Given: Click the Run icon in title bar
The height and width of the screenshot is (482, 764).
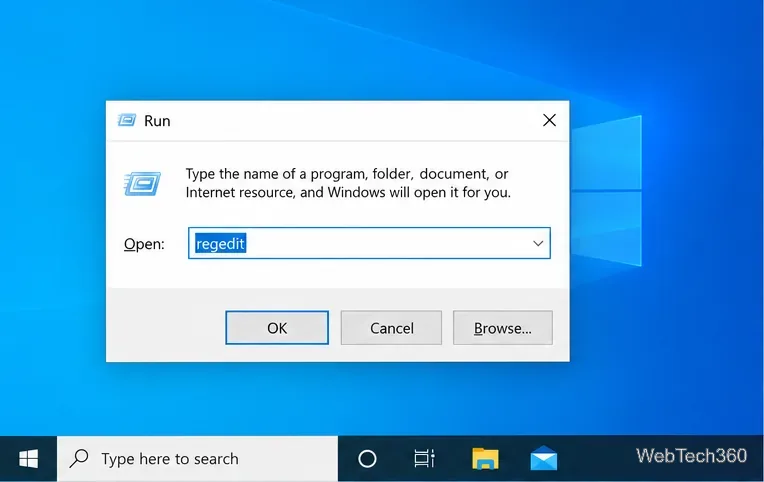Looking at the screenshot, I should [x=127, y=120].
